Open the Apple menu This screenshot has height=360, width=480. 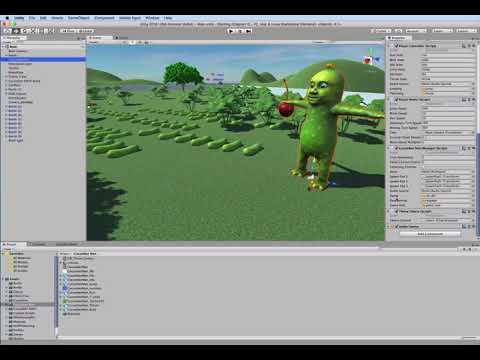7,18
